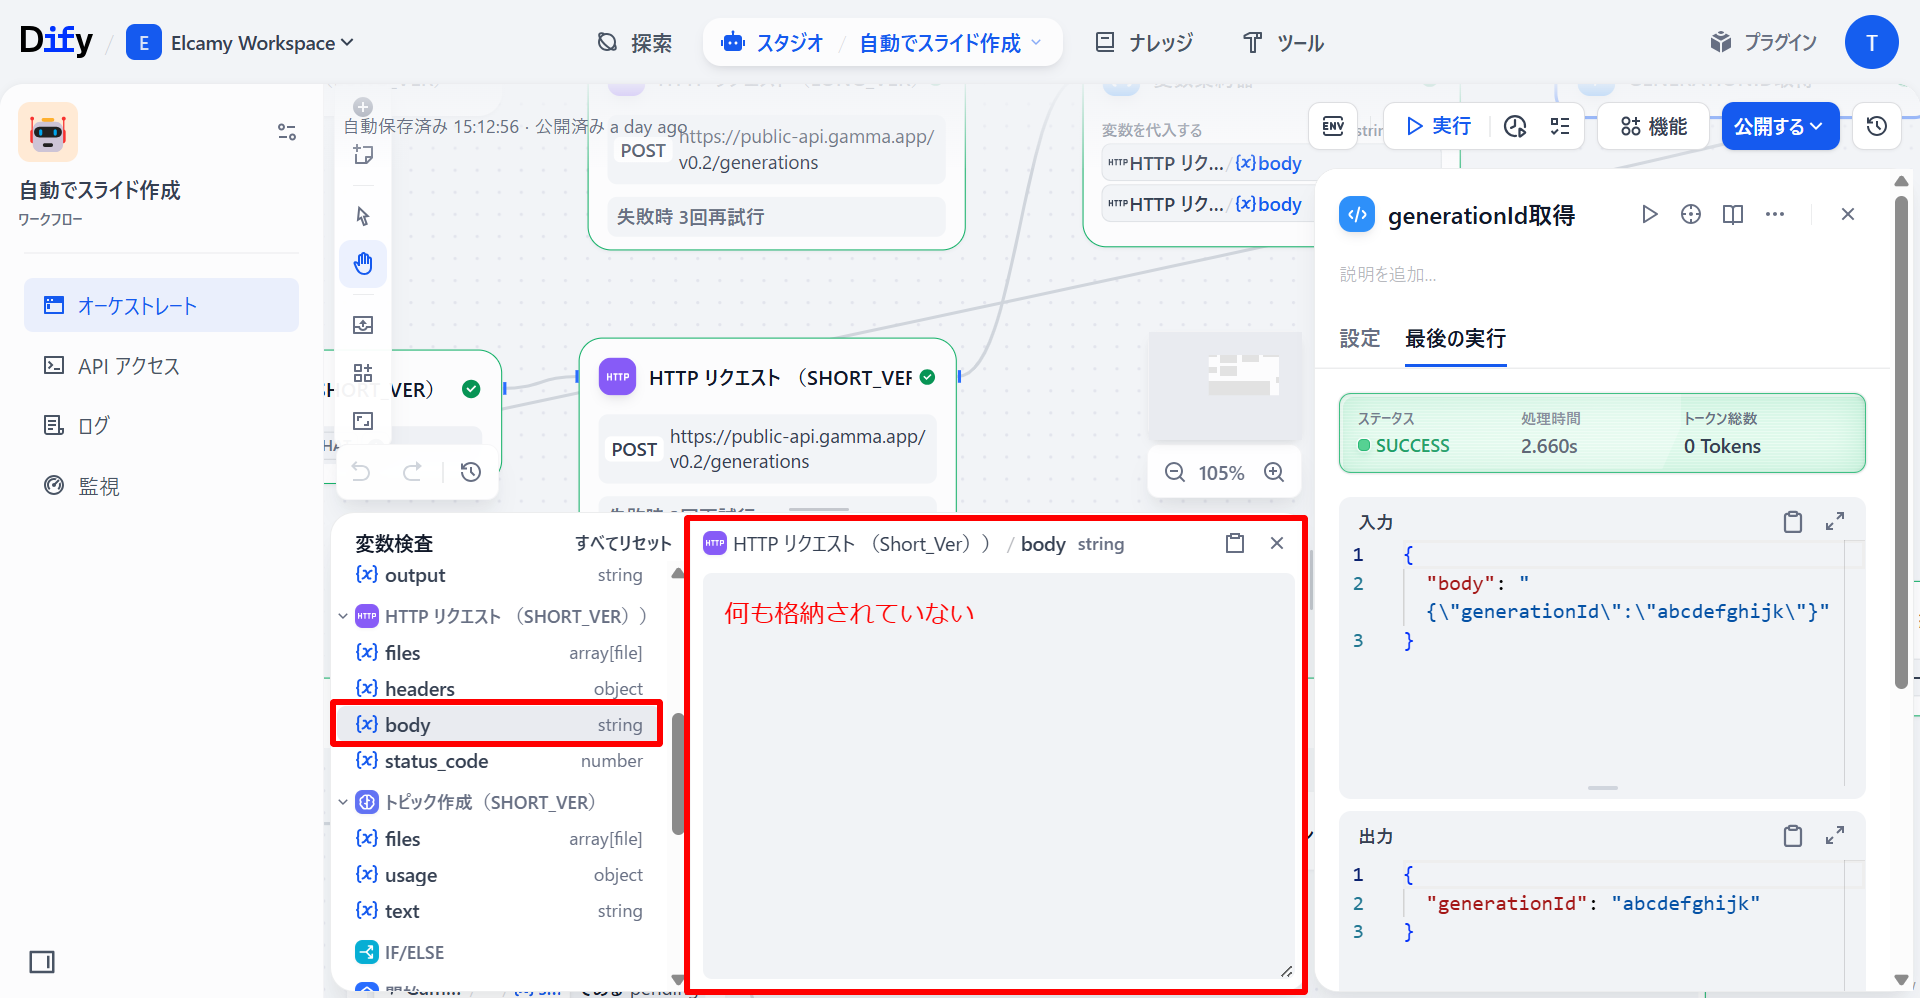Open the checklist icon in the toolbar

pos(1560,126)
